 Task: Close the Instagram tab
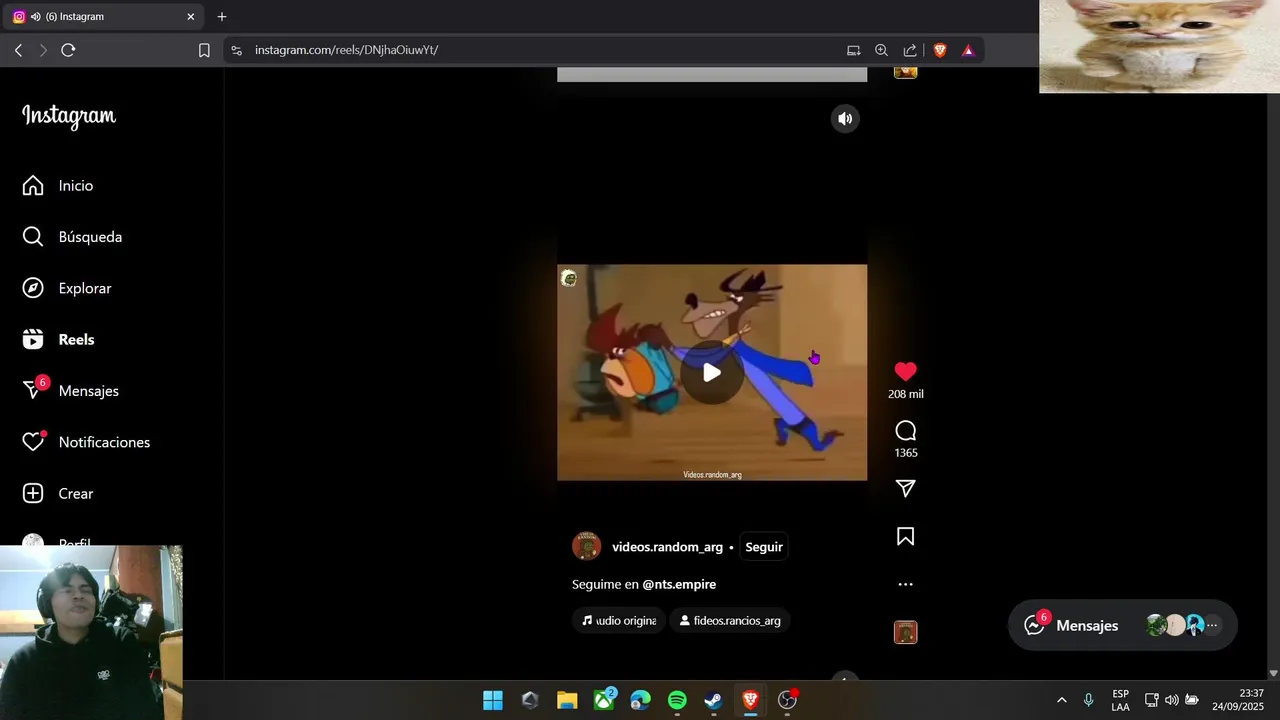coord(190,17)
